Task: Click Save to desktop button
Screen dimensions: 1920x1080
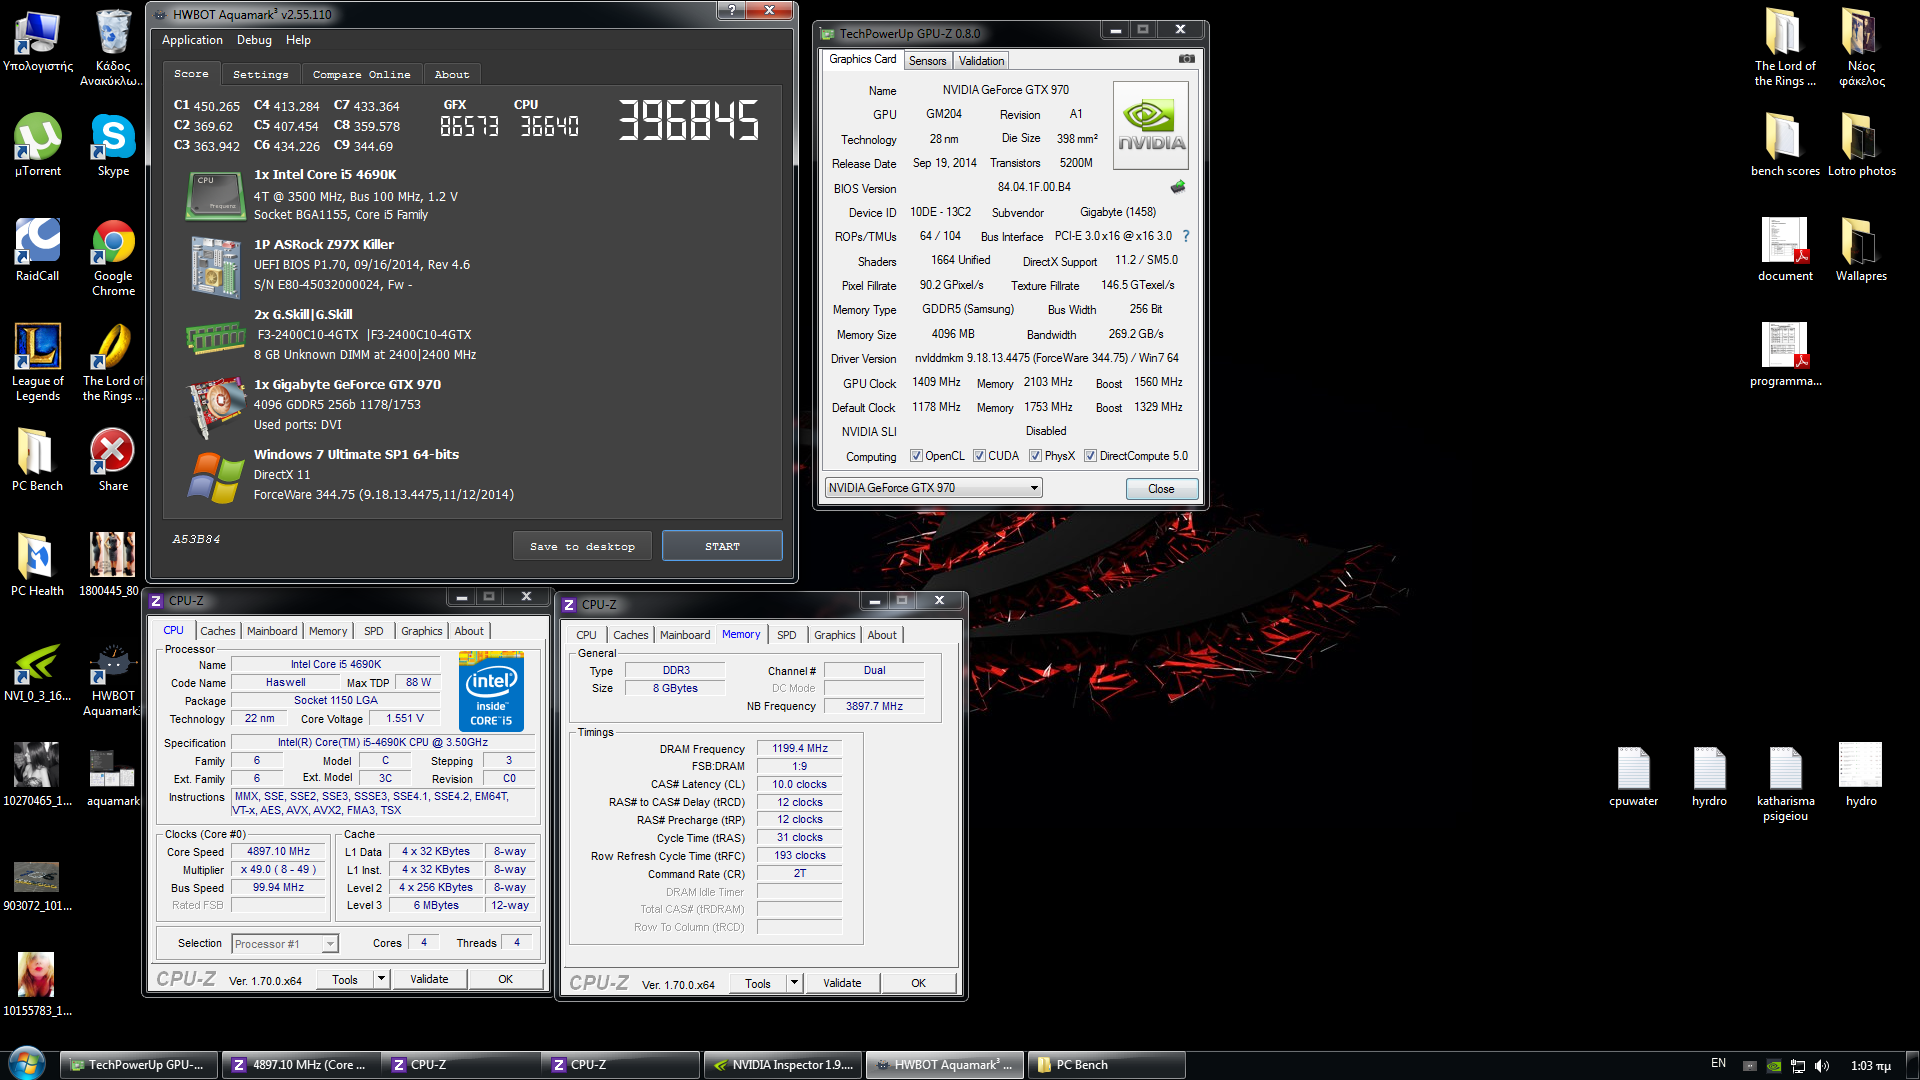Action: [582, 546]
